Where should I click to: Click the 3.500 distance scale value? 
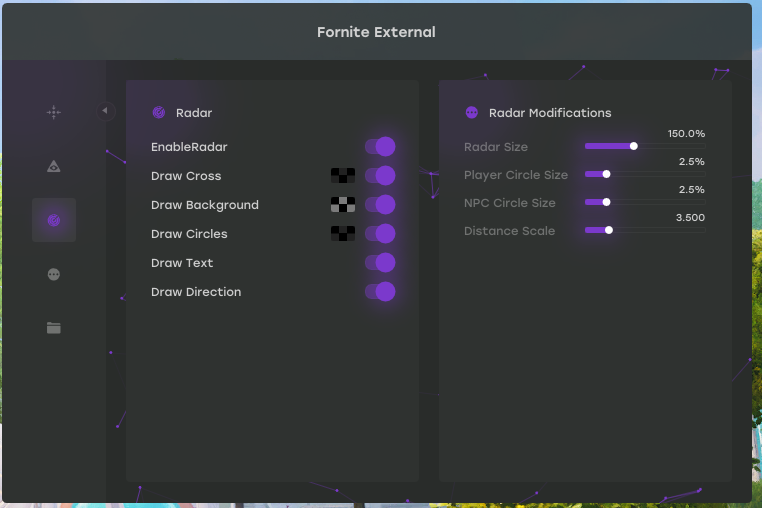690,217
